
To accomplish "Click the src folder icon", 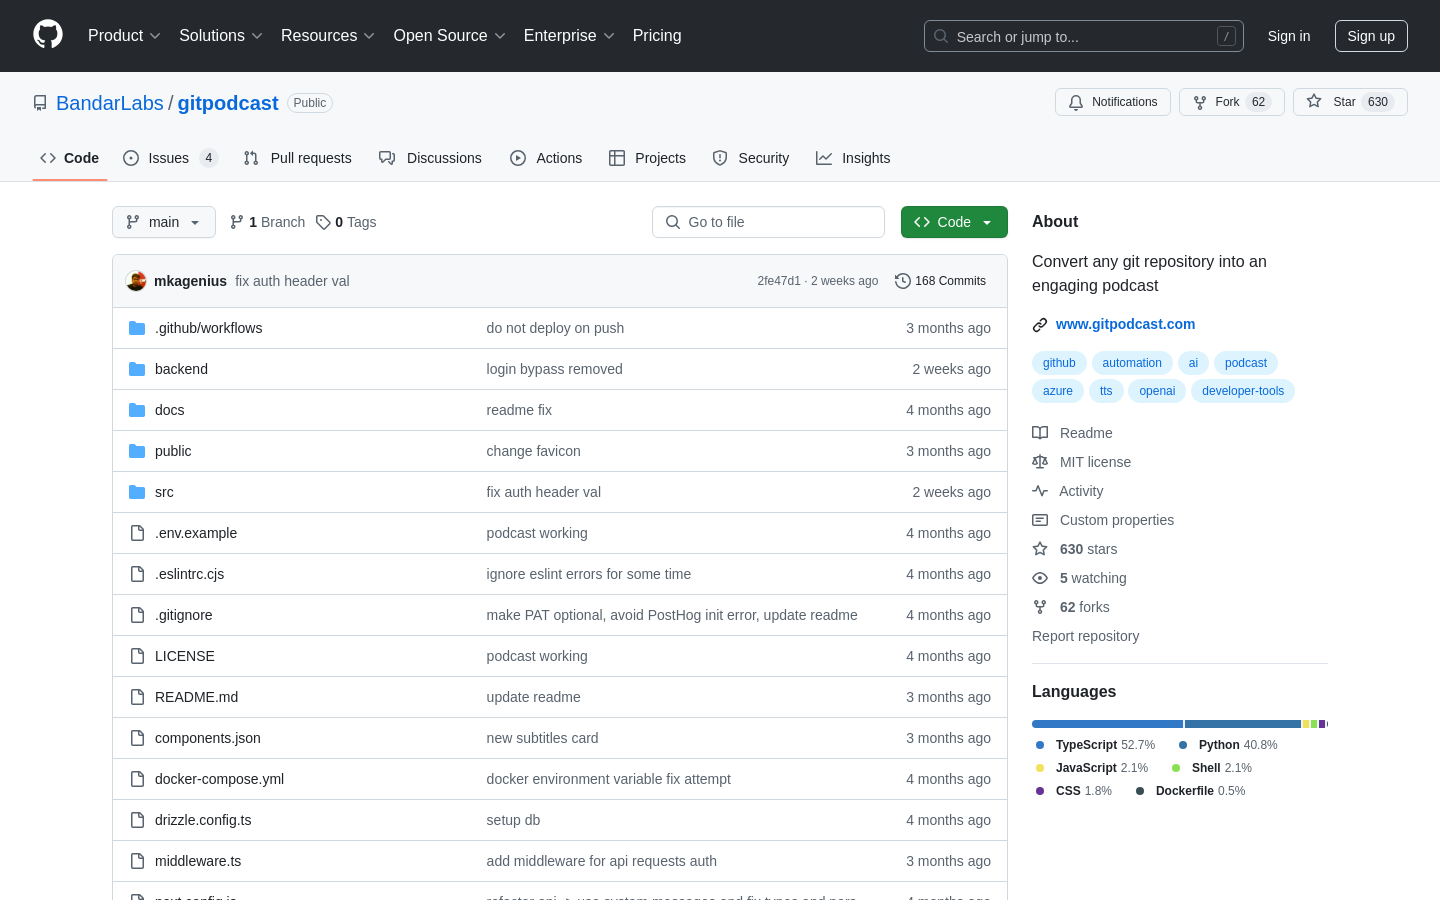I will [x=137, y=492].
